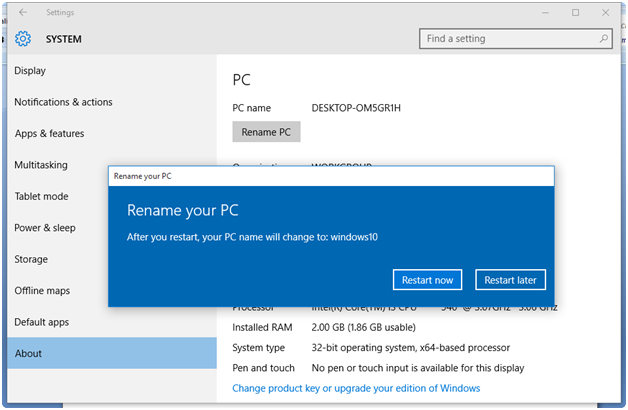This screenshot has height=410, width=628.
Task: Go to Apps & features
Action: pyautogui.click(x=49, y=134)
